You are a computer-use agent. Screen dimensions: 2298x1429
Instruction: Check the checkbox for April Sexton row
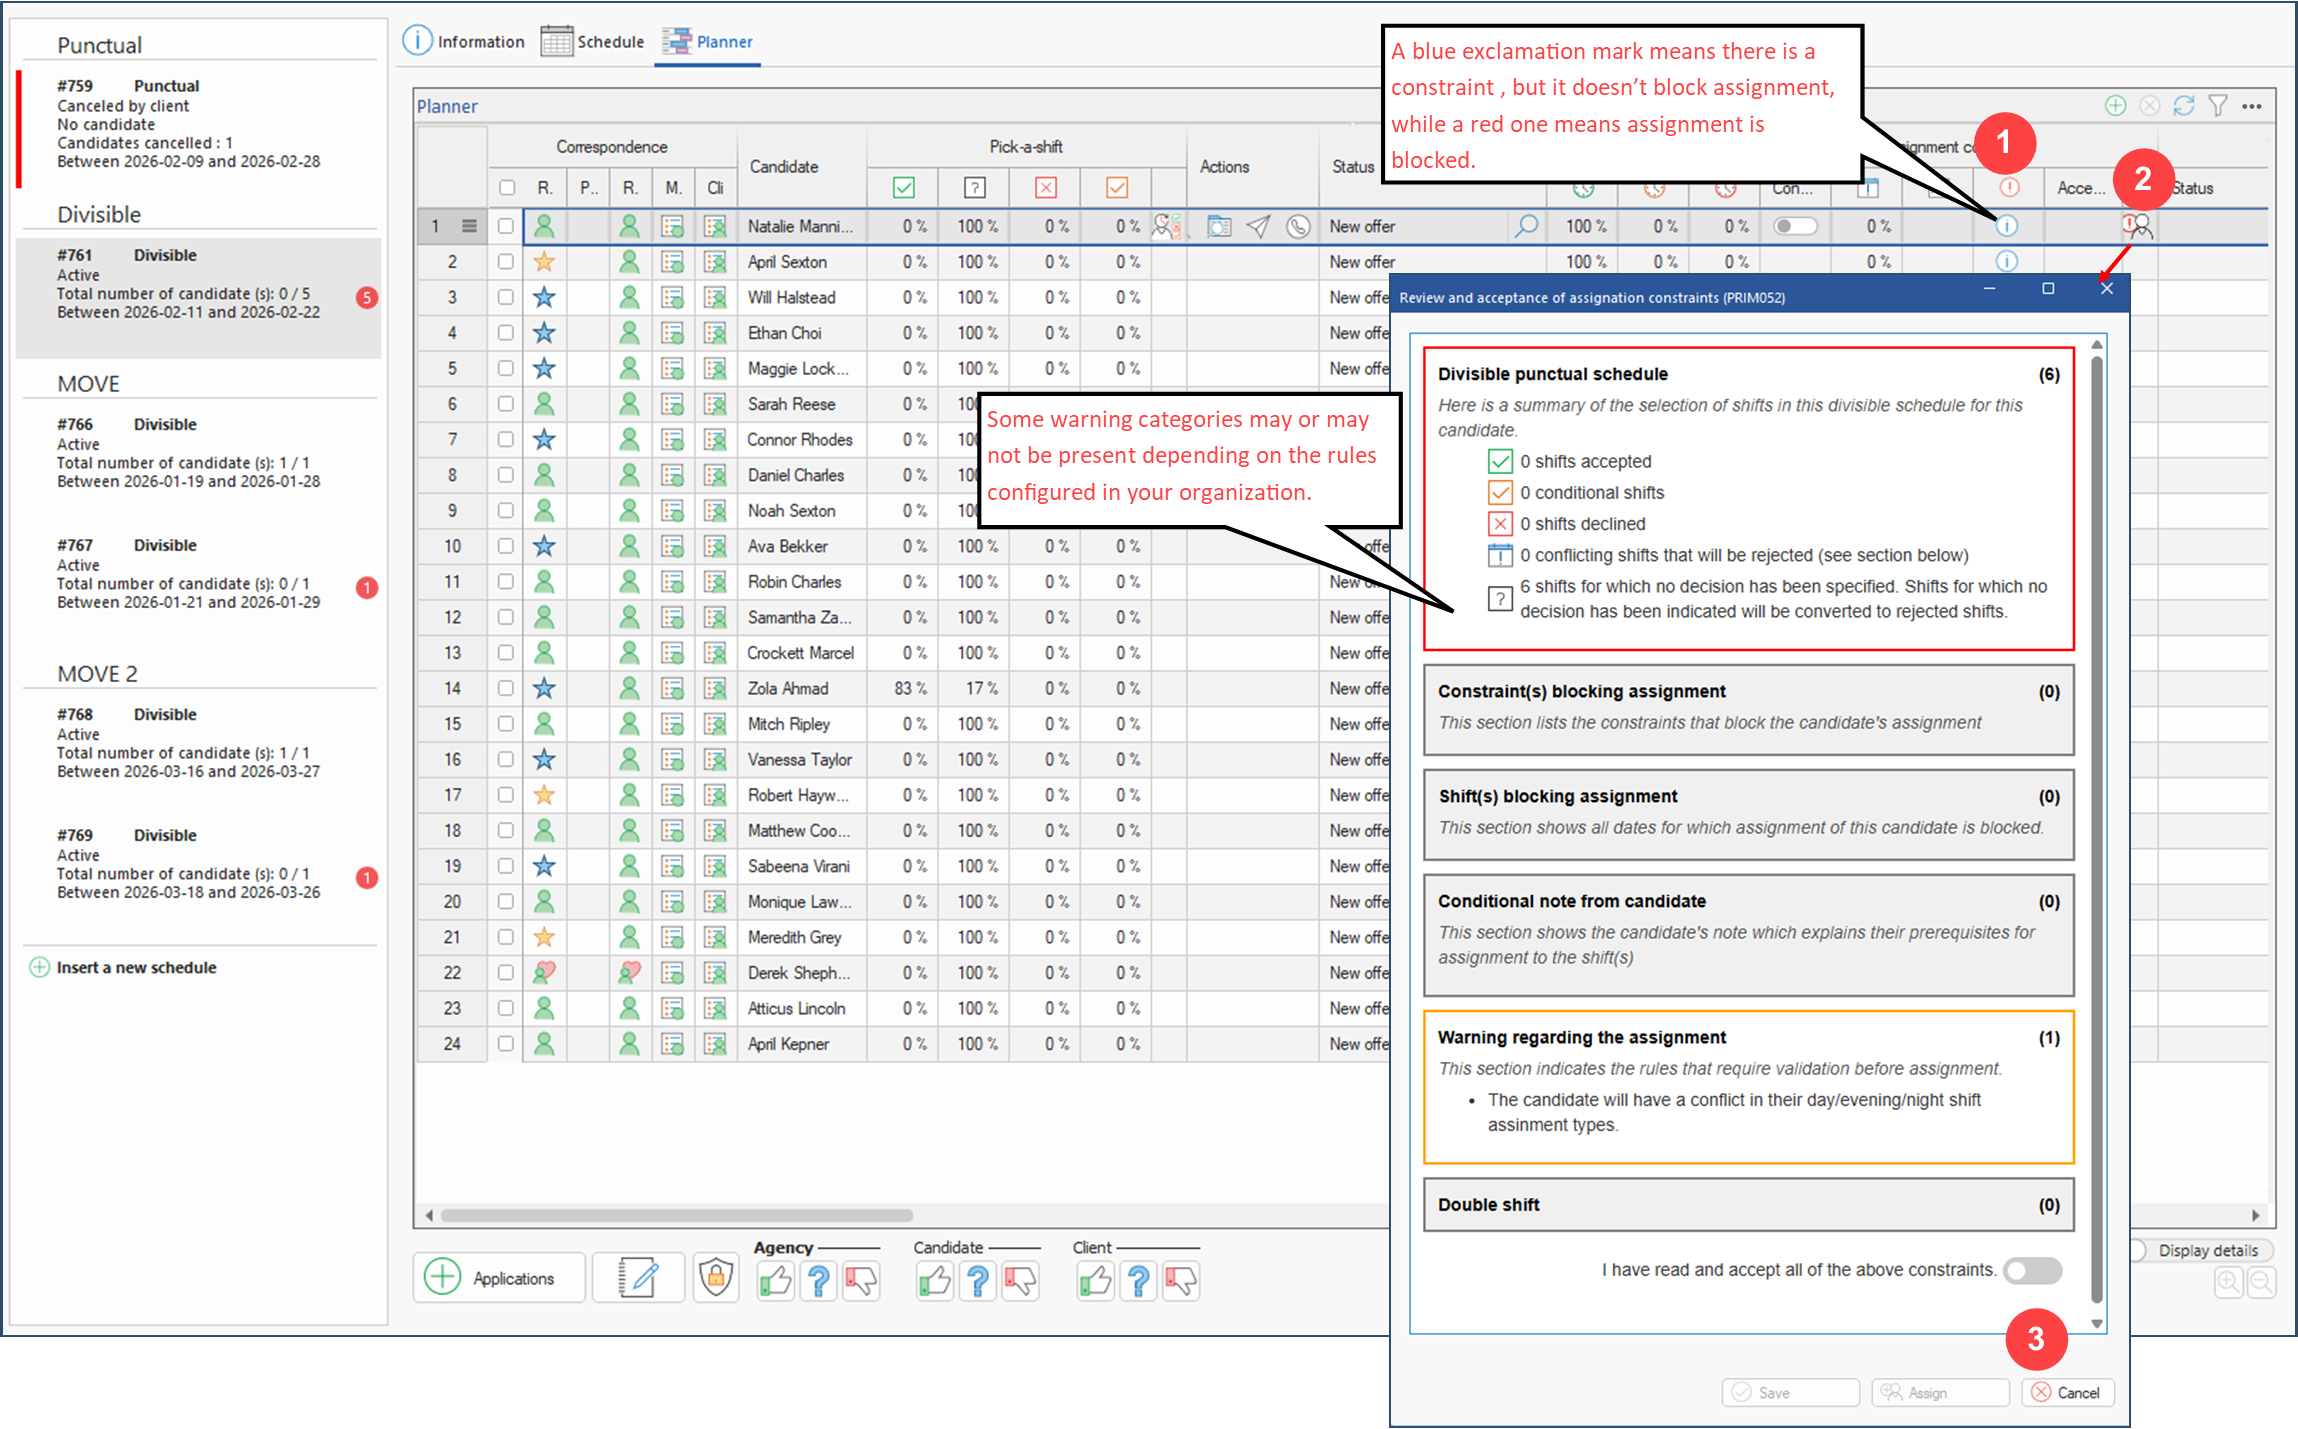click(x=506, y=262)
